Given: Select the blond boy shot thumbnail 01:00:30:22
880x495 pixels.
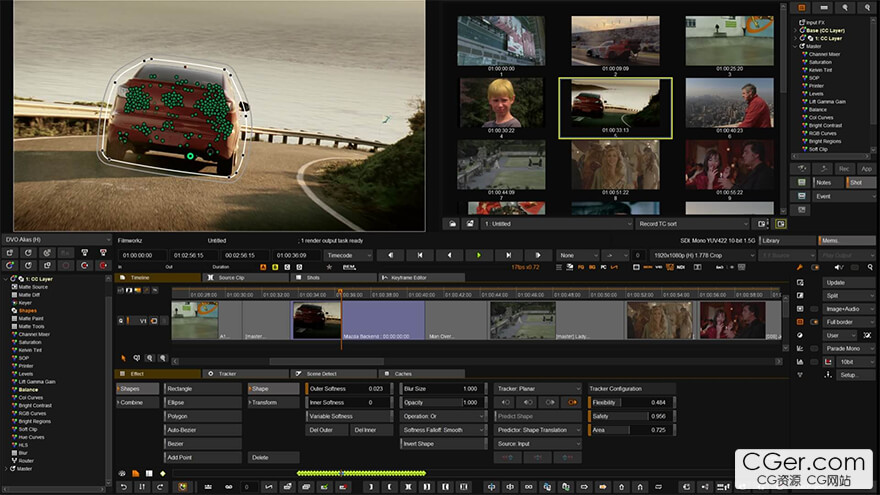Looking at the screenshot, I should point(501,102).
